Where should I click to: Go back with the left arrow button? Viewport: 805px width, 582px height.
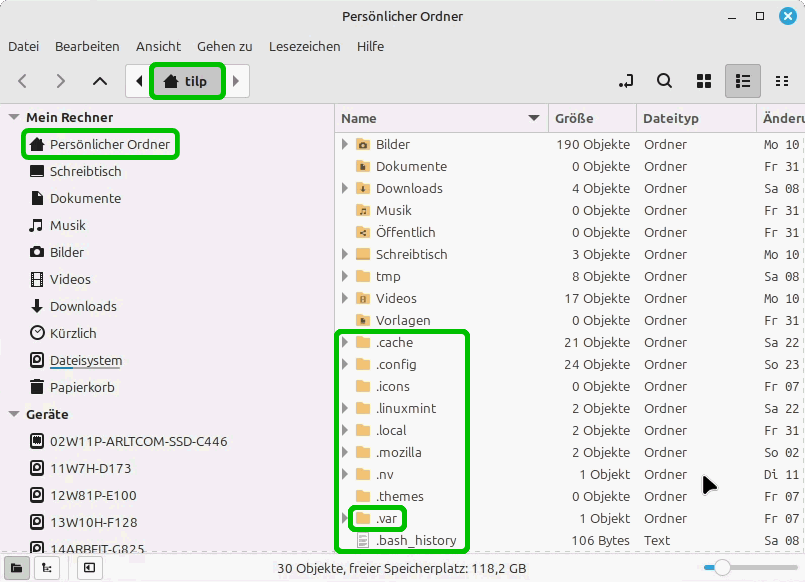pos(23,81)
